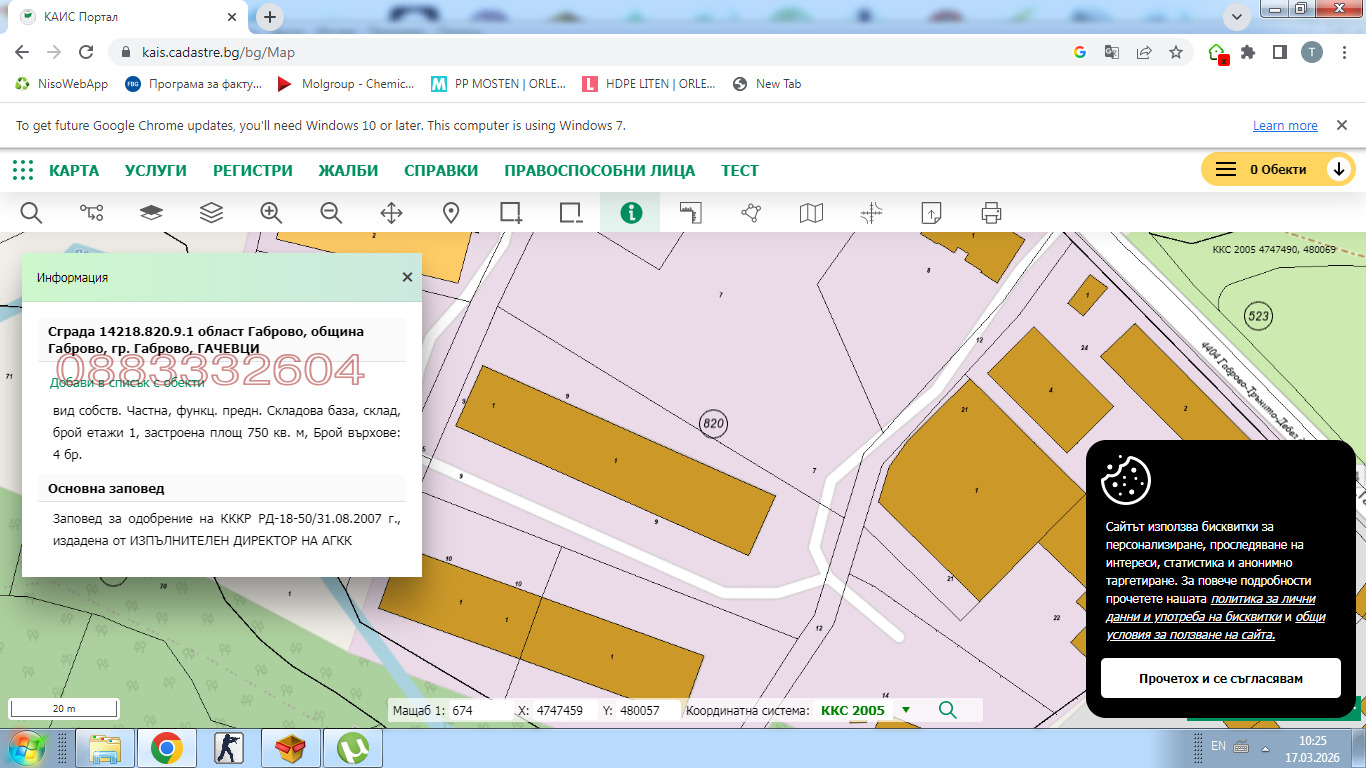Select the zoom in tool
1366x768 pixels.
click(x=271, y=212)
